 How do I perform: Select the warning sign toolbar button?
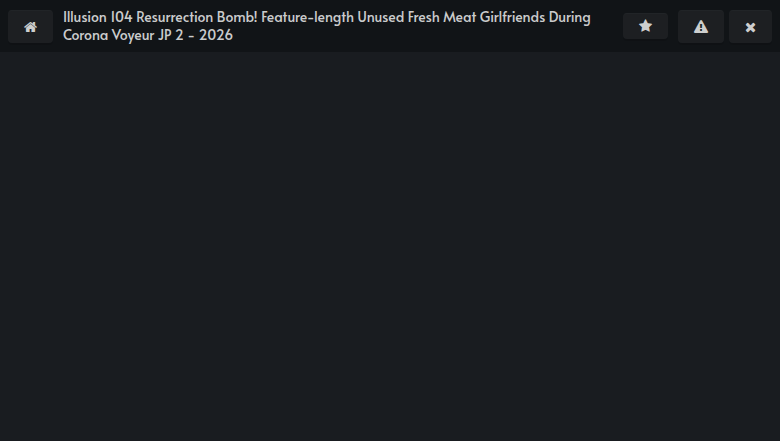pos(700,27)
